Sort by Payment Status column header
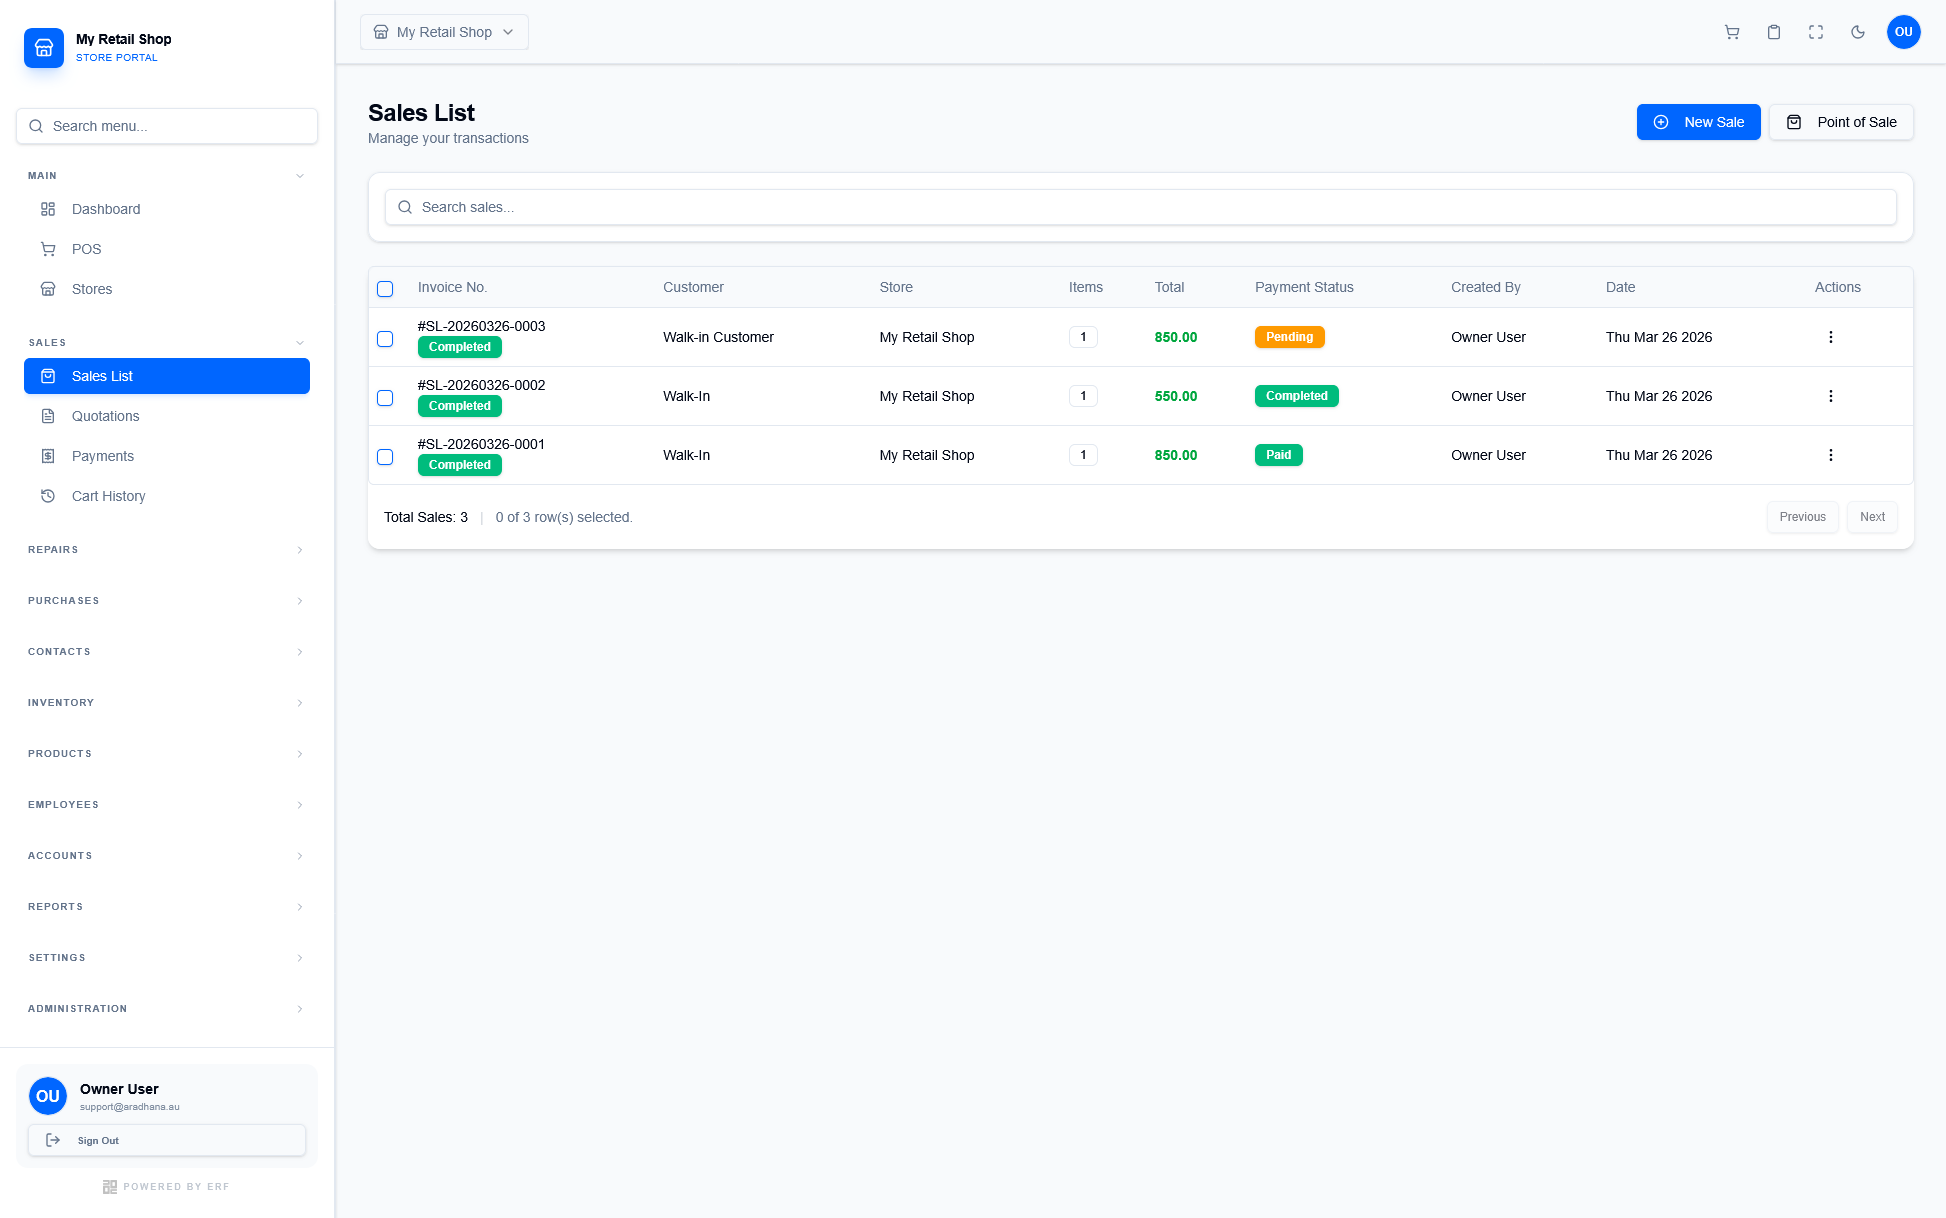The width and height of the screenshot is (1946, 1218). pyautogui.click(x=1304, y=287)
